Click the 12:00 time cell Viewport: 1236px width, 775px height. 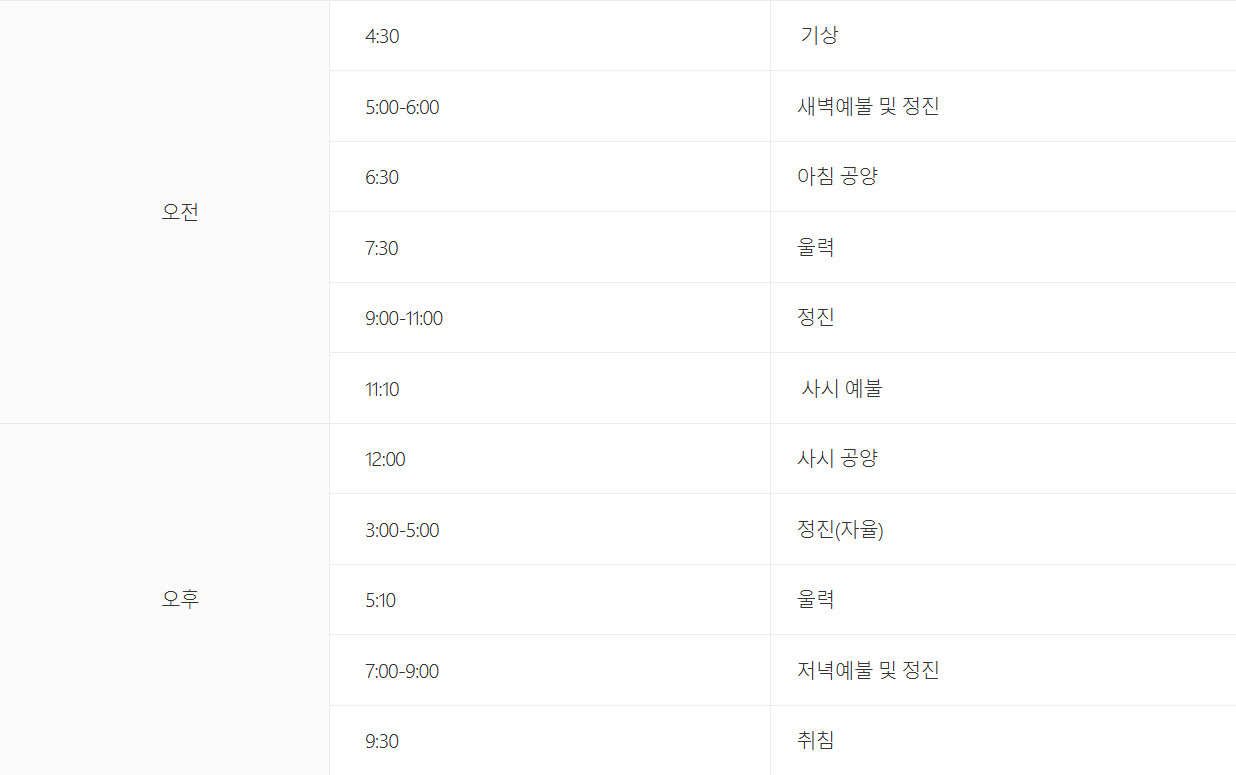pyautogui.click(x=385, y=459)
